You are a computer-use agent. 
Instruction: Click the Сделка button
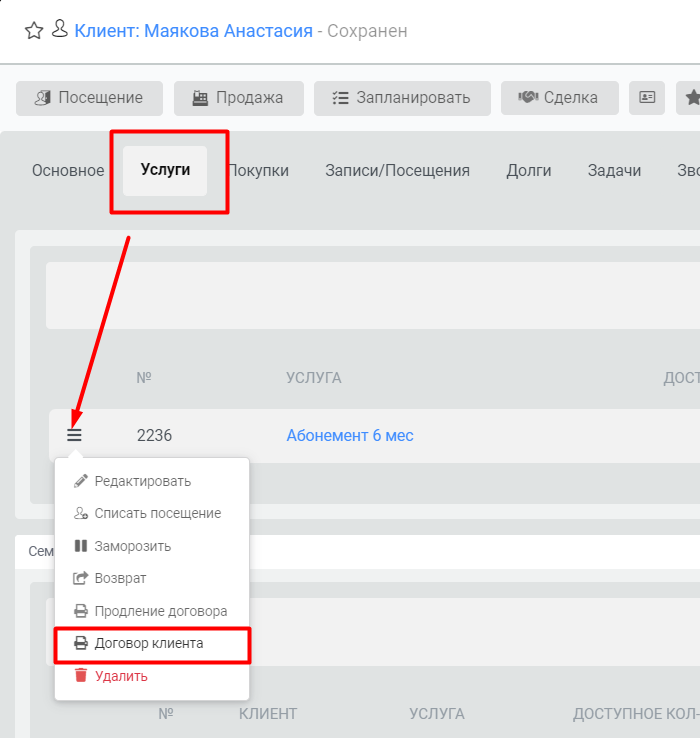click(x=559, y=98)
